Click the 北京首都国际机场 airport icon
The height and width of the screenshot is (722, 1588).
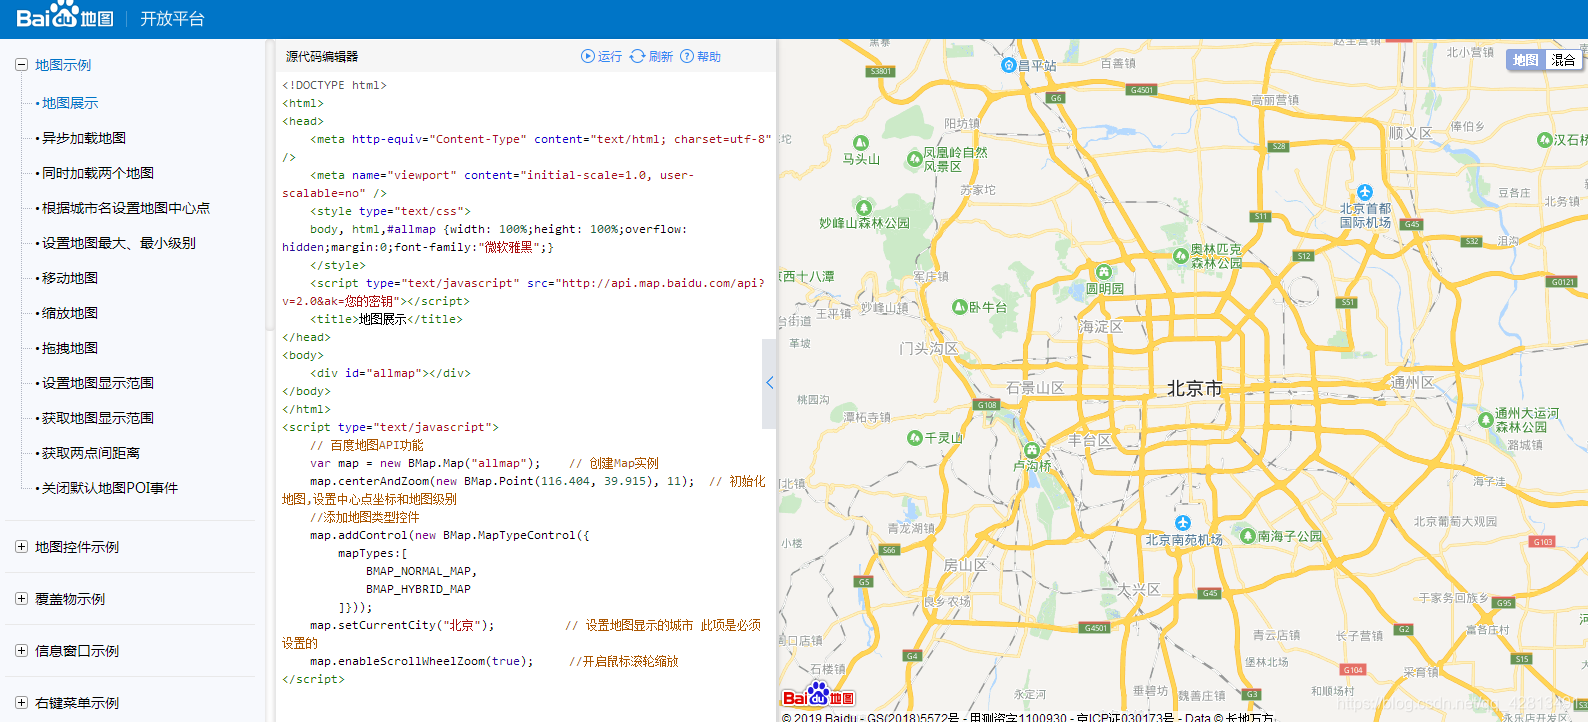(1365, 192)
